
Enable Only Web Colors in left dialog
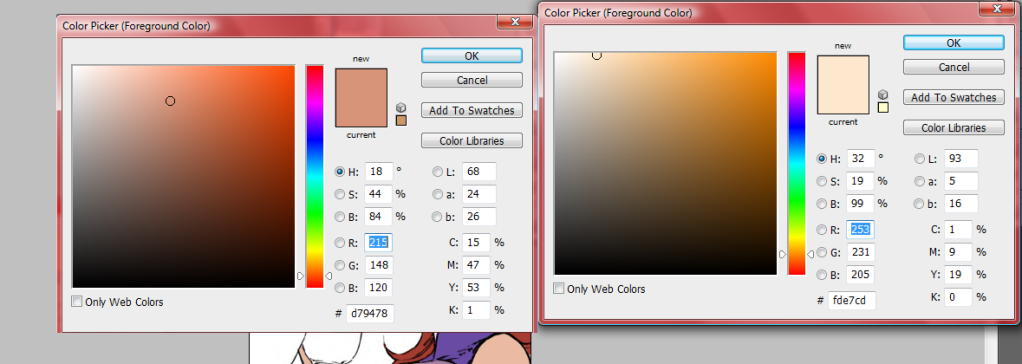(77, 301)
